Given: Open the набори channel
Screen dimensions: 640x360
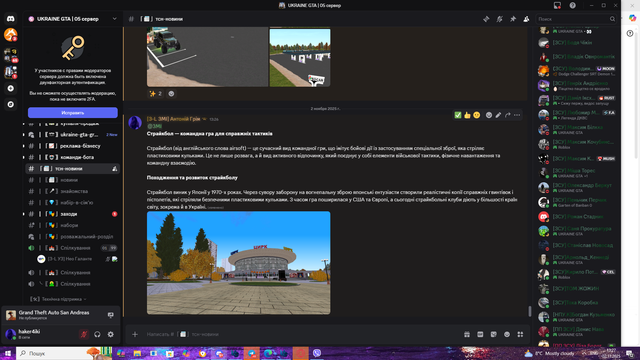Looking at the screenshot, I should point(73,225).
